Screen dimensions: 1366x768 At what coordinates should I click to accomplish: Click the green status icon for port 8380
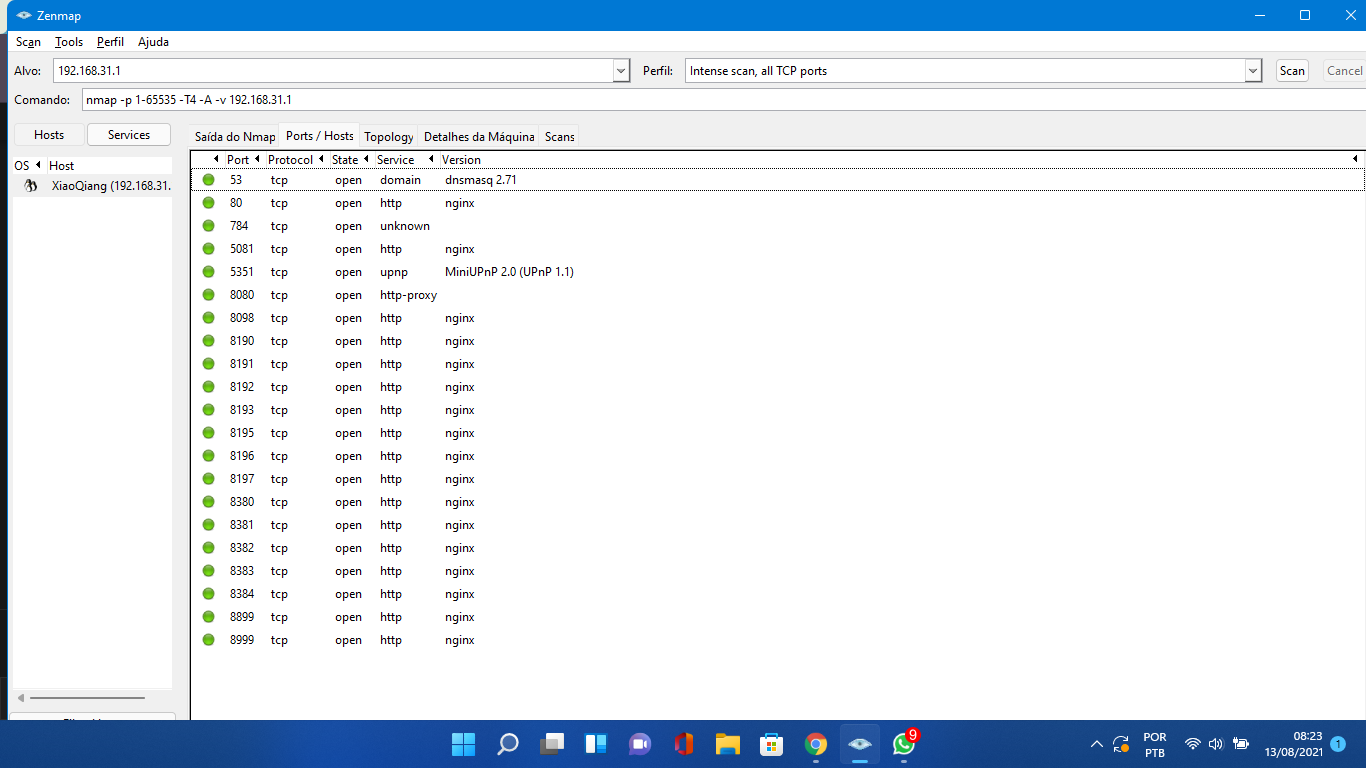point(208,502)
